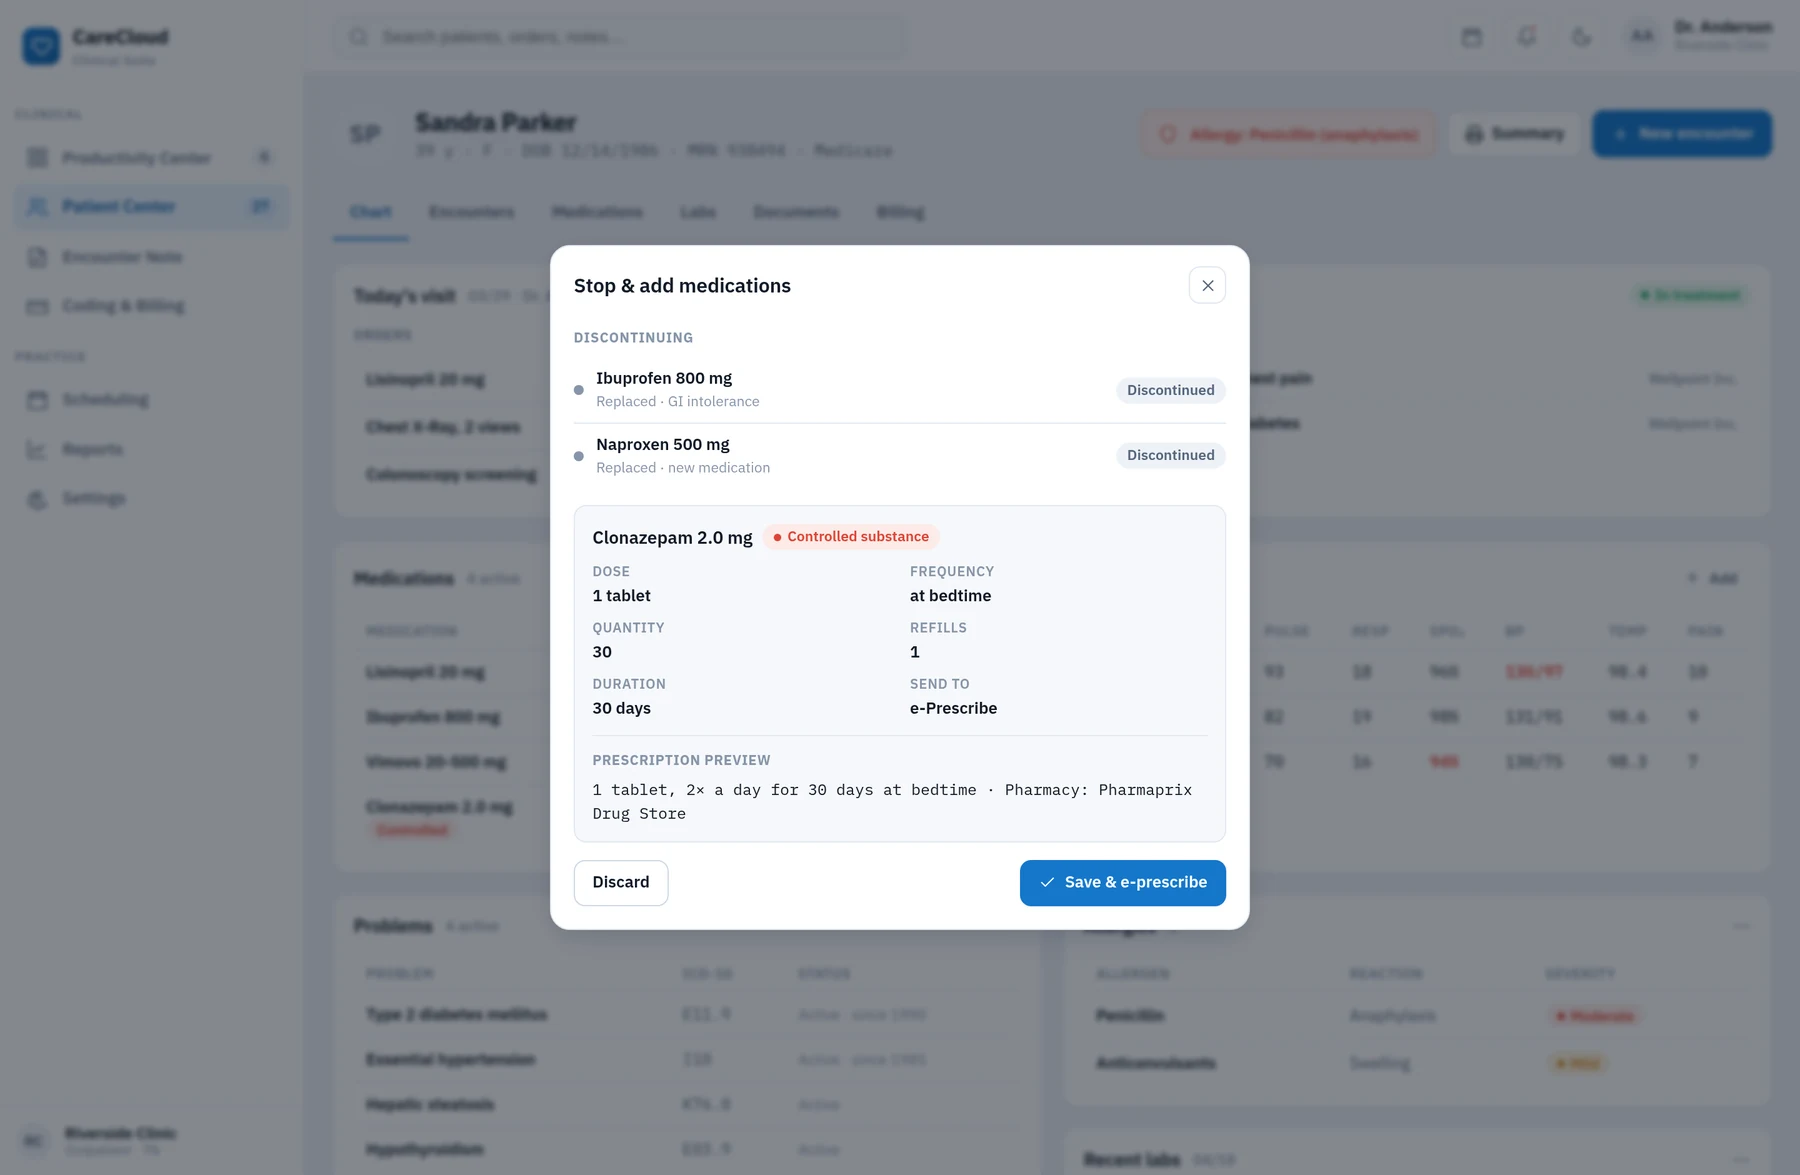Switch to the Documents tab

click(796, 212)
